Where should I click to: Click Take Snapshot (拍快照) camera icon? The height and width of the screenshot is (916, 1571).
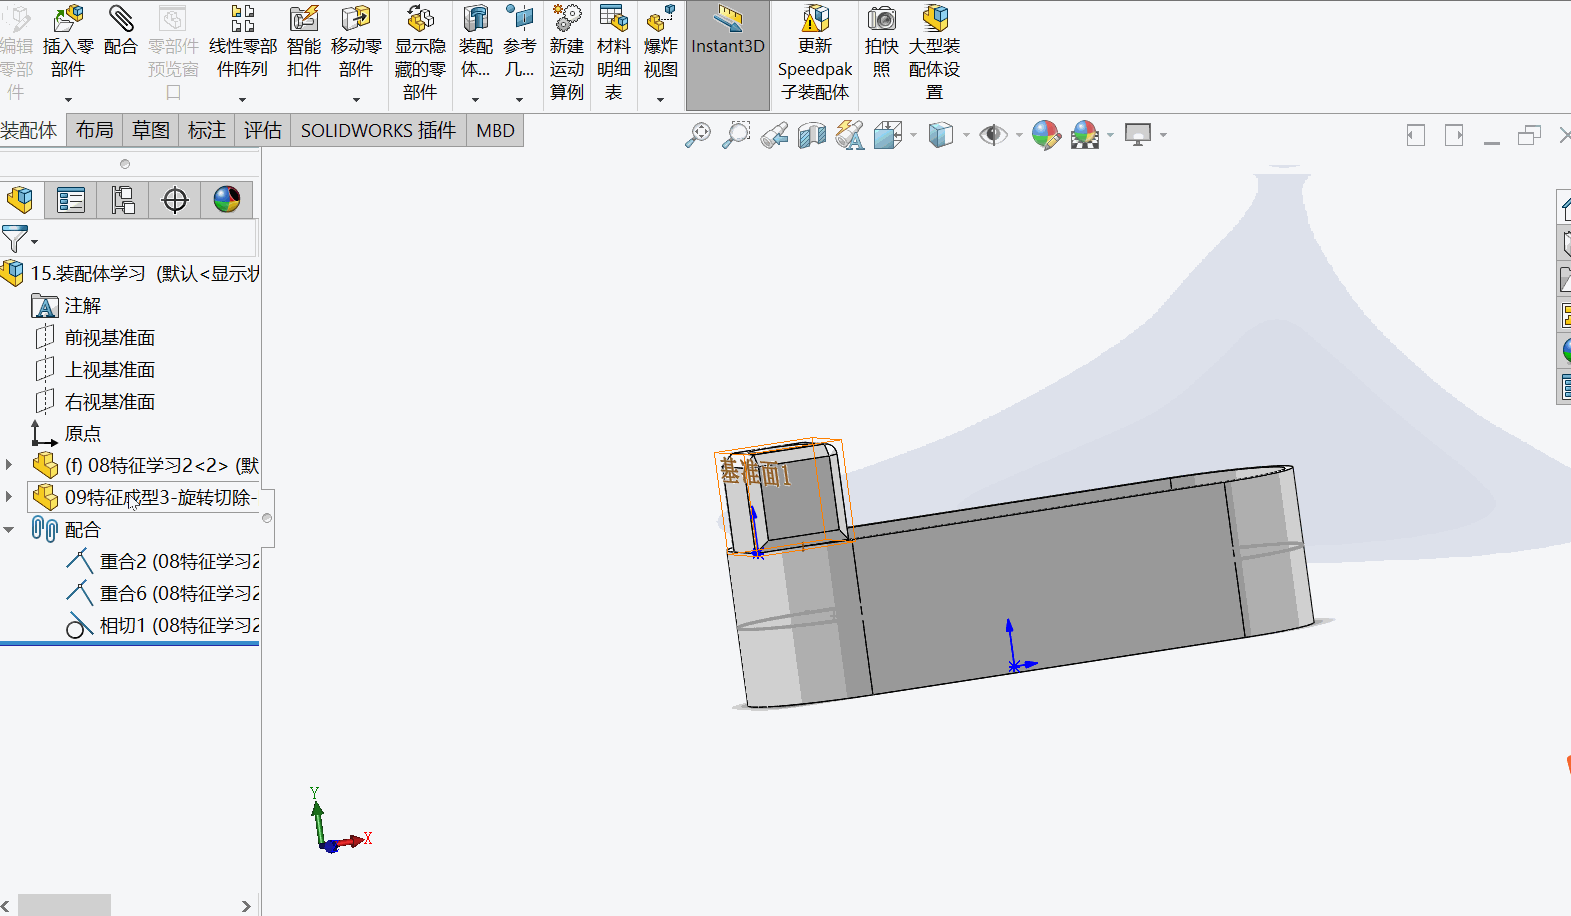click(x=882, y=42)
